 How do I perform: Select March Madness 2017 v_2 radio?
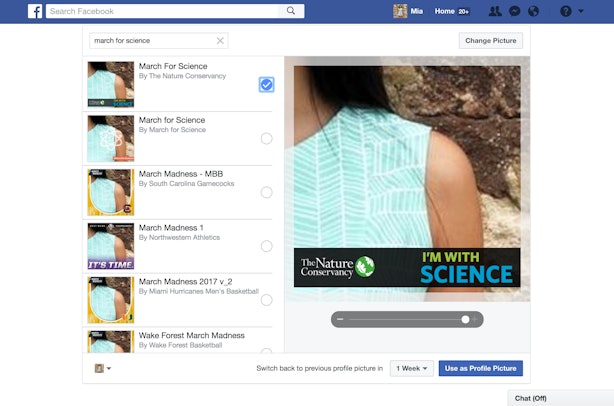[266, 300]
